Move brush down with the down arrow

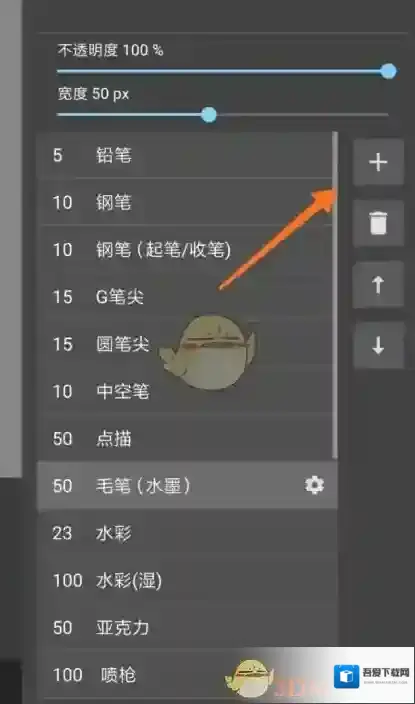tap(378, 346)
